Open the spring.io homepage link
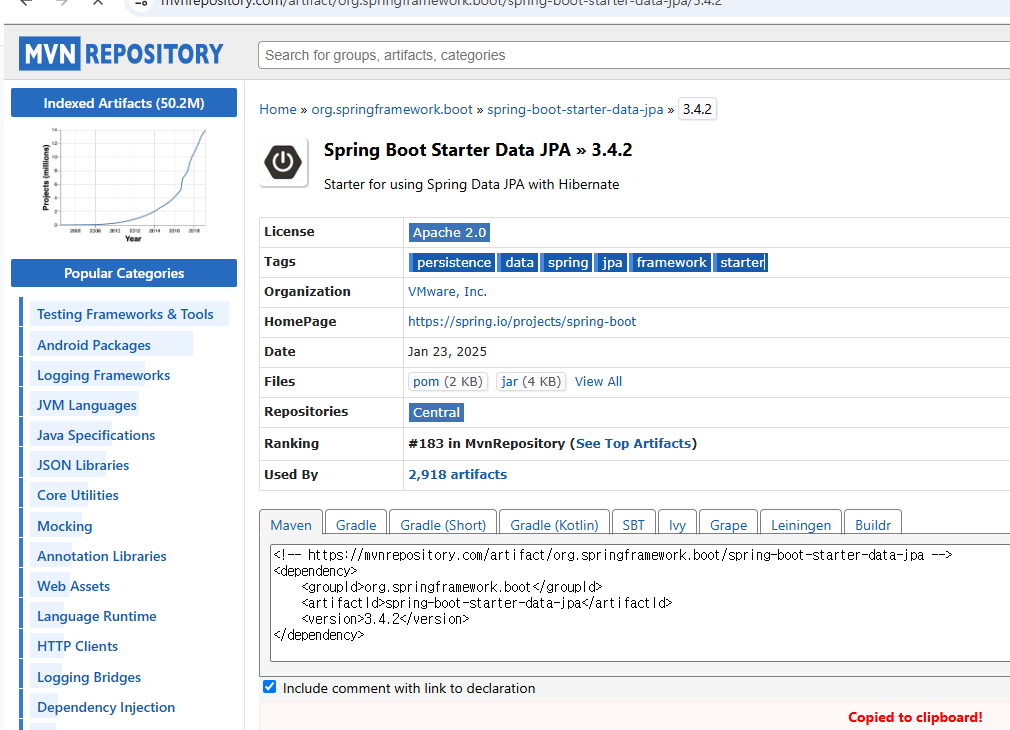Viewport: 1010px width, 730px height. pyautogui.click(x=522, y=322)
